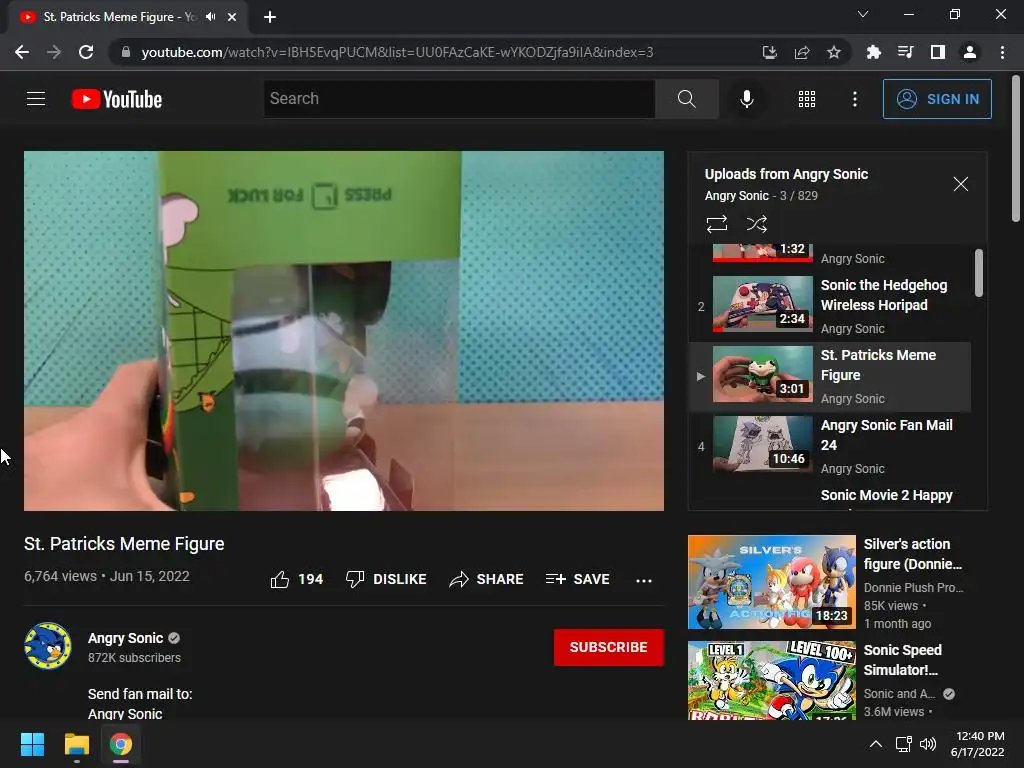Toggle loop playlist button
The width and height of the screenshot is (1024, 768).
[x=716, y=224]
